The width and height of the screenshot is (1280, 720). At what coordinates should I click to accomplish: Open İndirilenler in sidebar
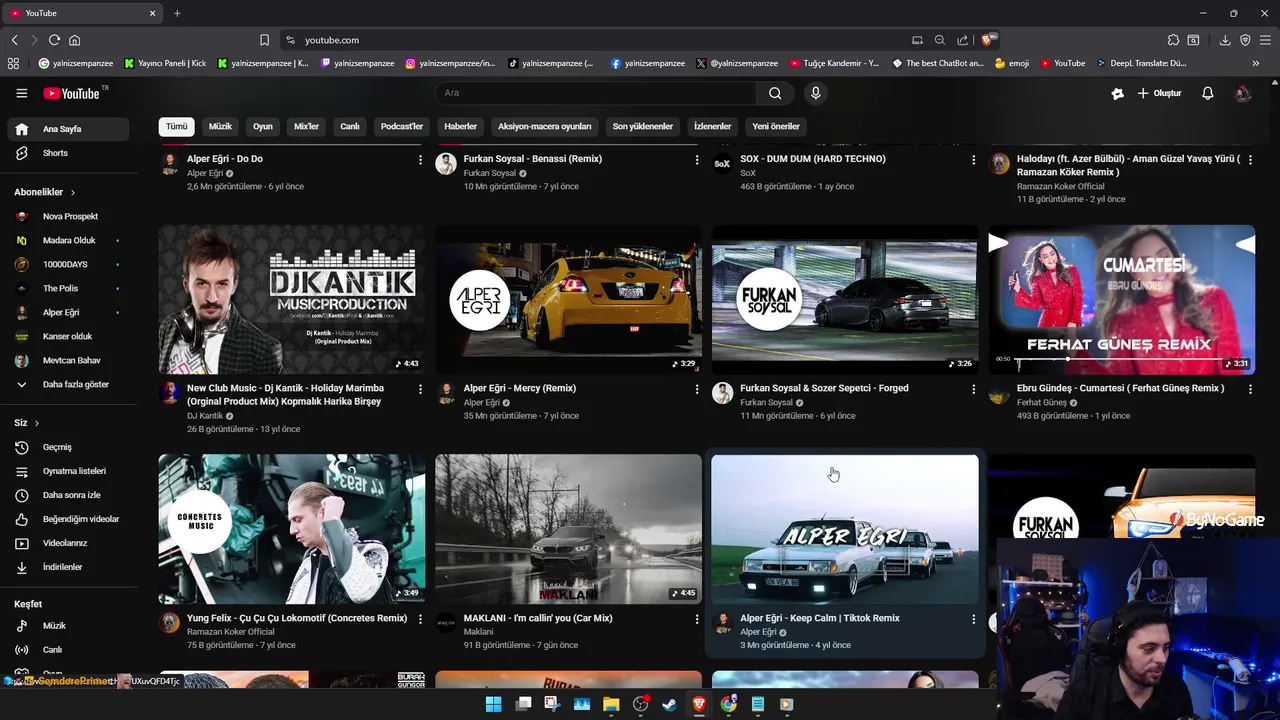click(x=68, y=567)
